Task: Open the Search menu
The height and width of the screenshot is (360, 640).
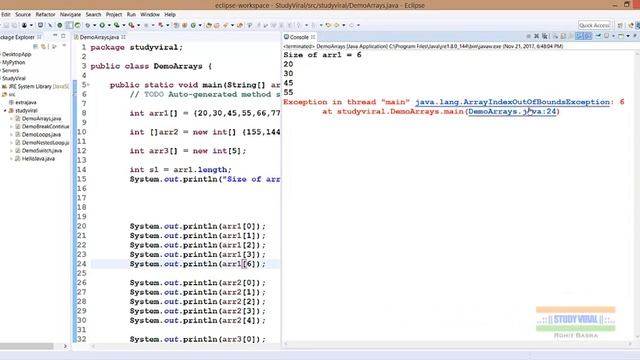Action: [93, 14]
